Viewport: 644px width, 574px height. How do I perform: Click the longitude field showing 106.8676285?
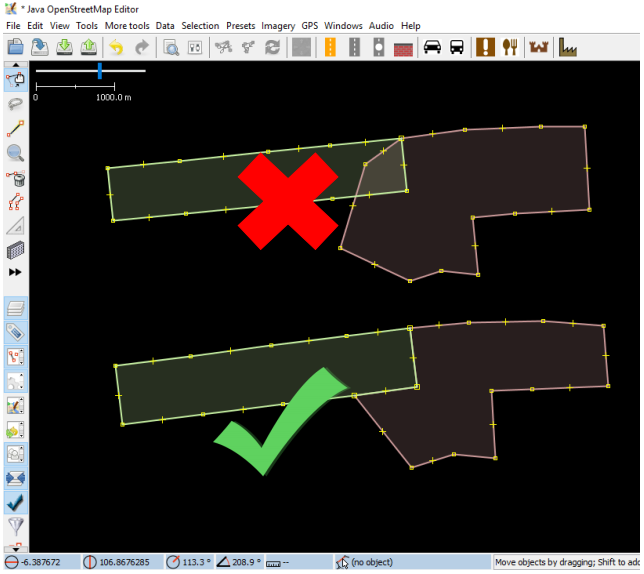click(126, 563)
